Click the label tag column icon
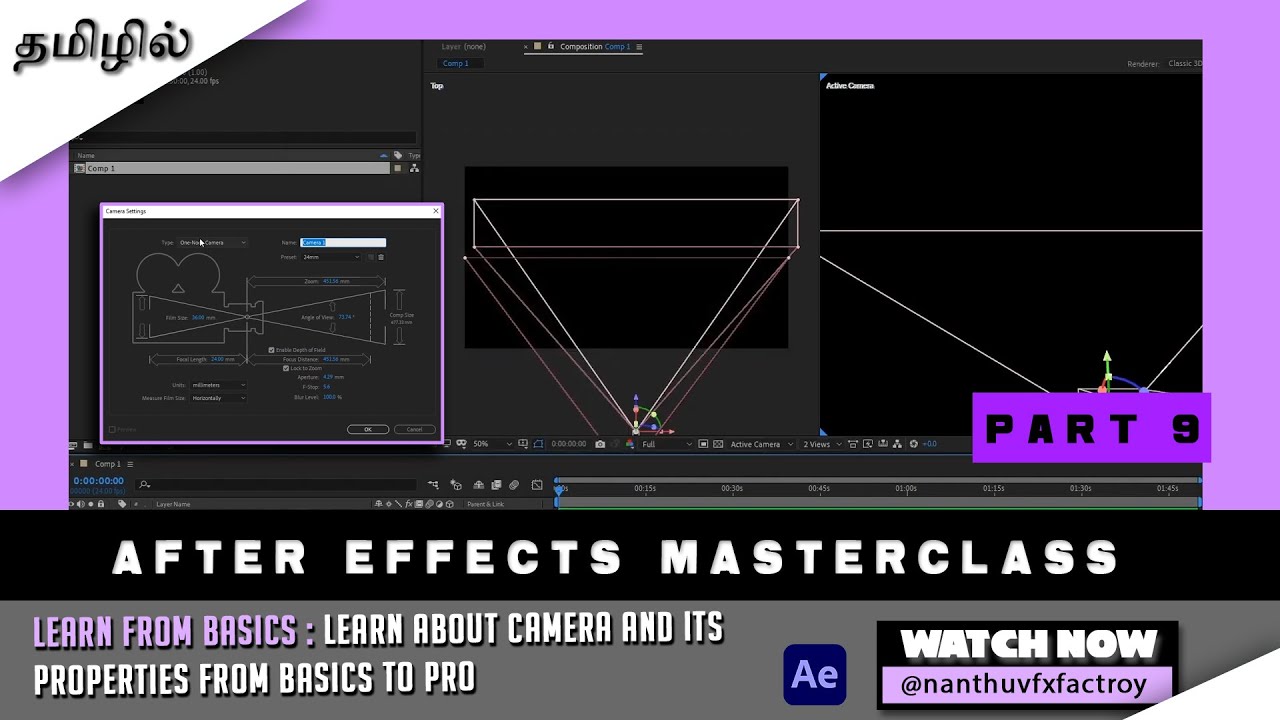The height and width of the screenshot is (720, 1280). pos(398,155)
